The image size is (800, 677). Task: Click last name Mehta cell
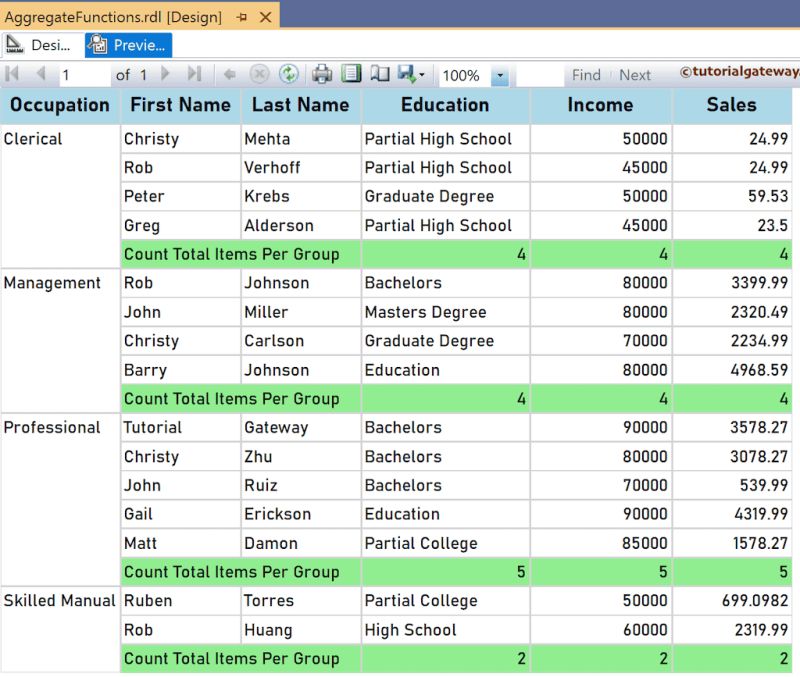click(301, 139)
